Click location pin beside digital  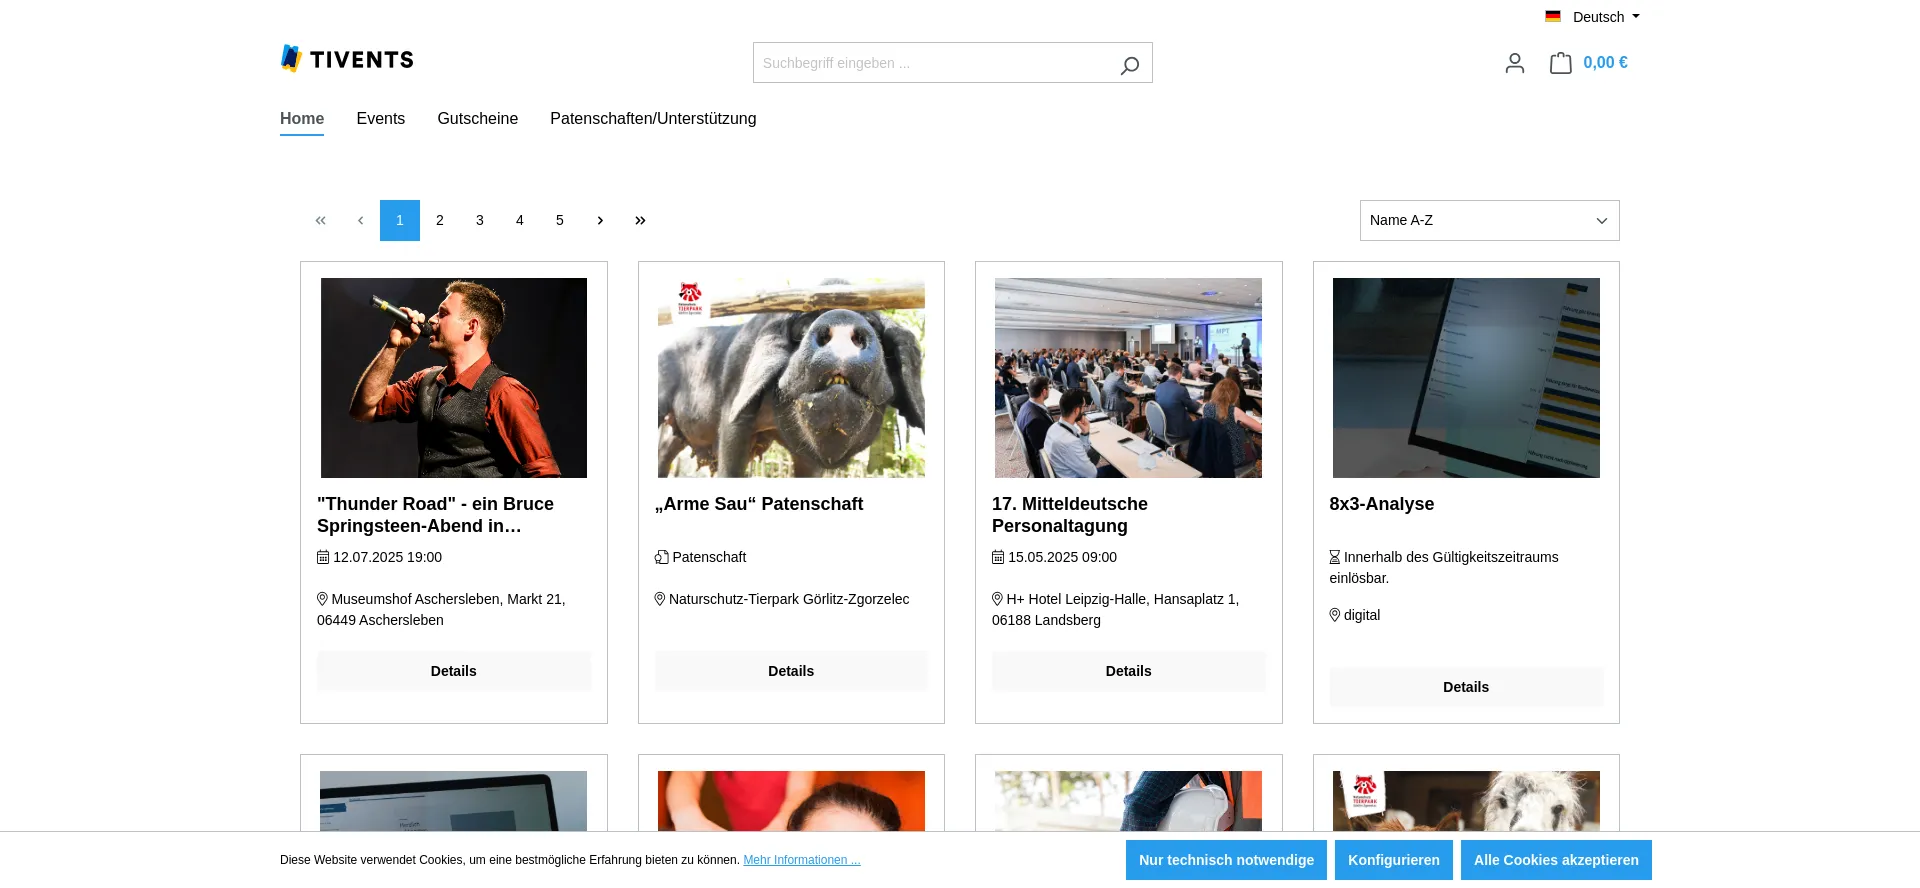click(1335, 615)
